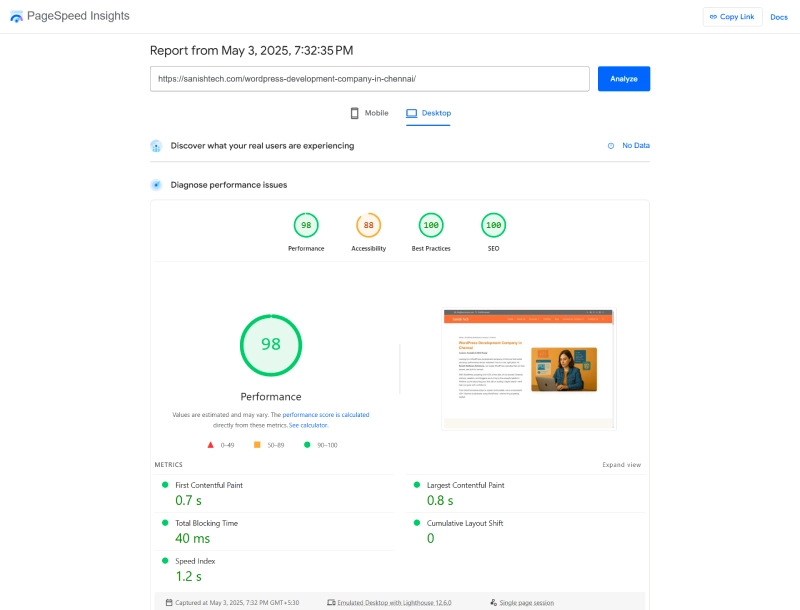The height and width of the screenshot is (610, 800).
Task: Click the calendar icon beside Captured at
Action: (169, 602)
